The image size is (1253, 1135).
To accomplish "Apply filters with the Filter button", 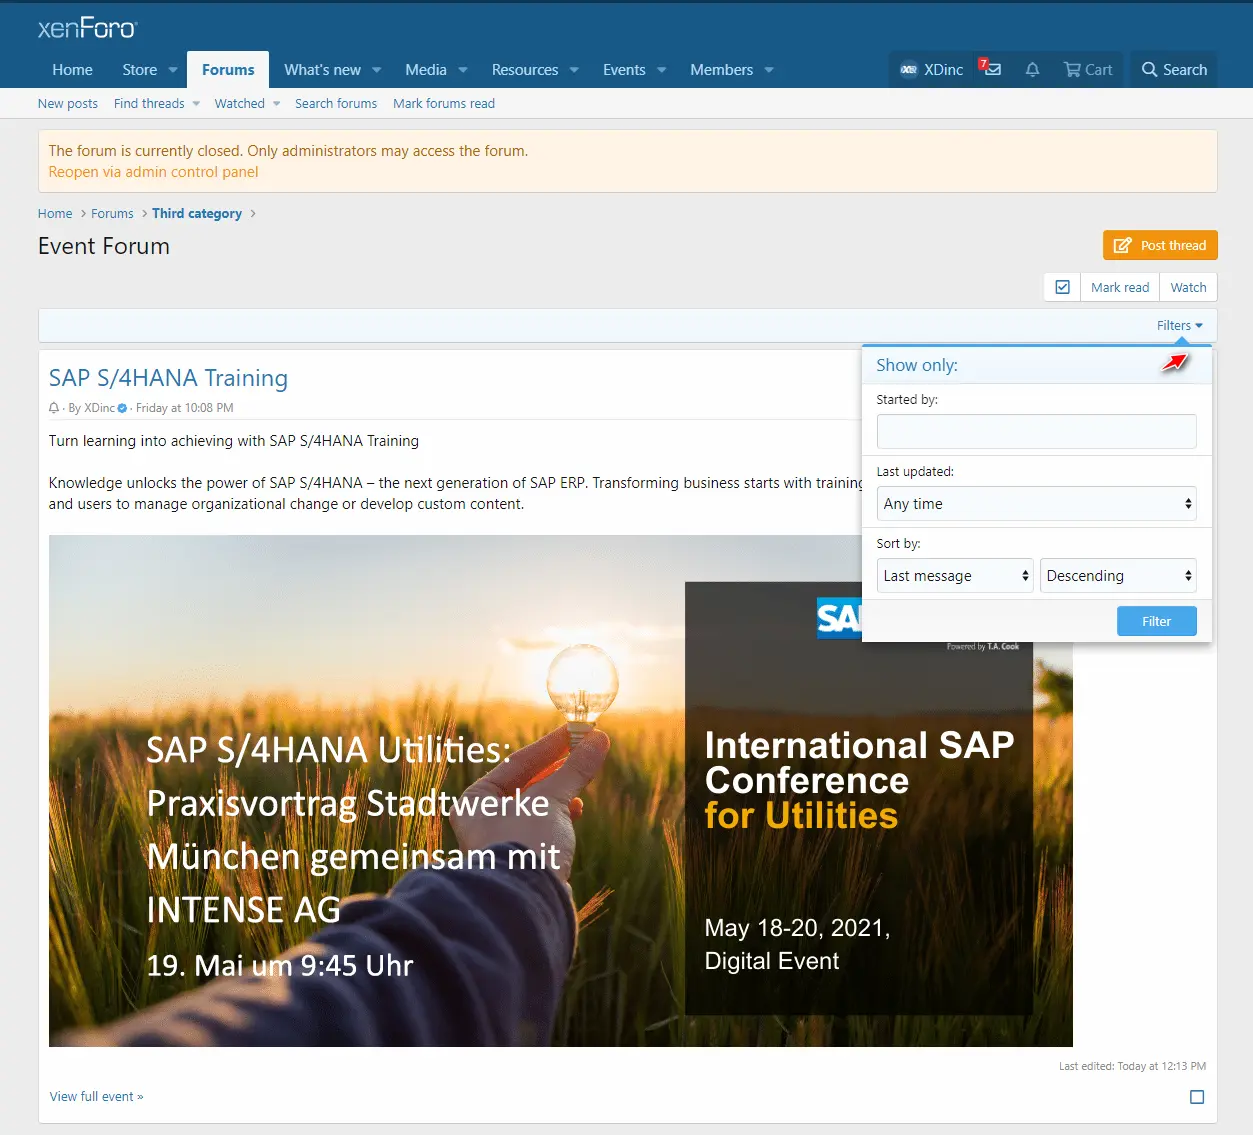I will click(x=1156, y=621).
